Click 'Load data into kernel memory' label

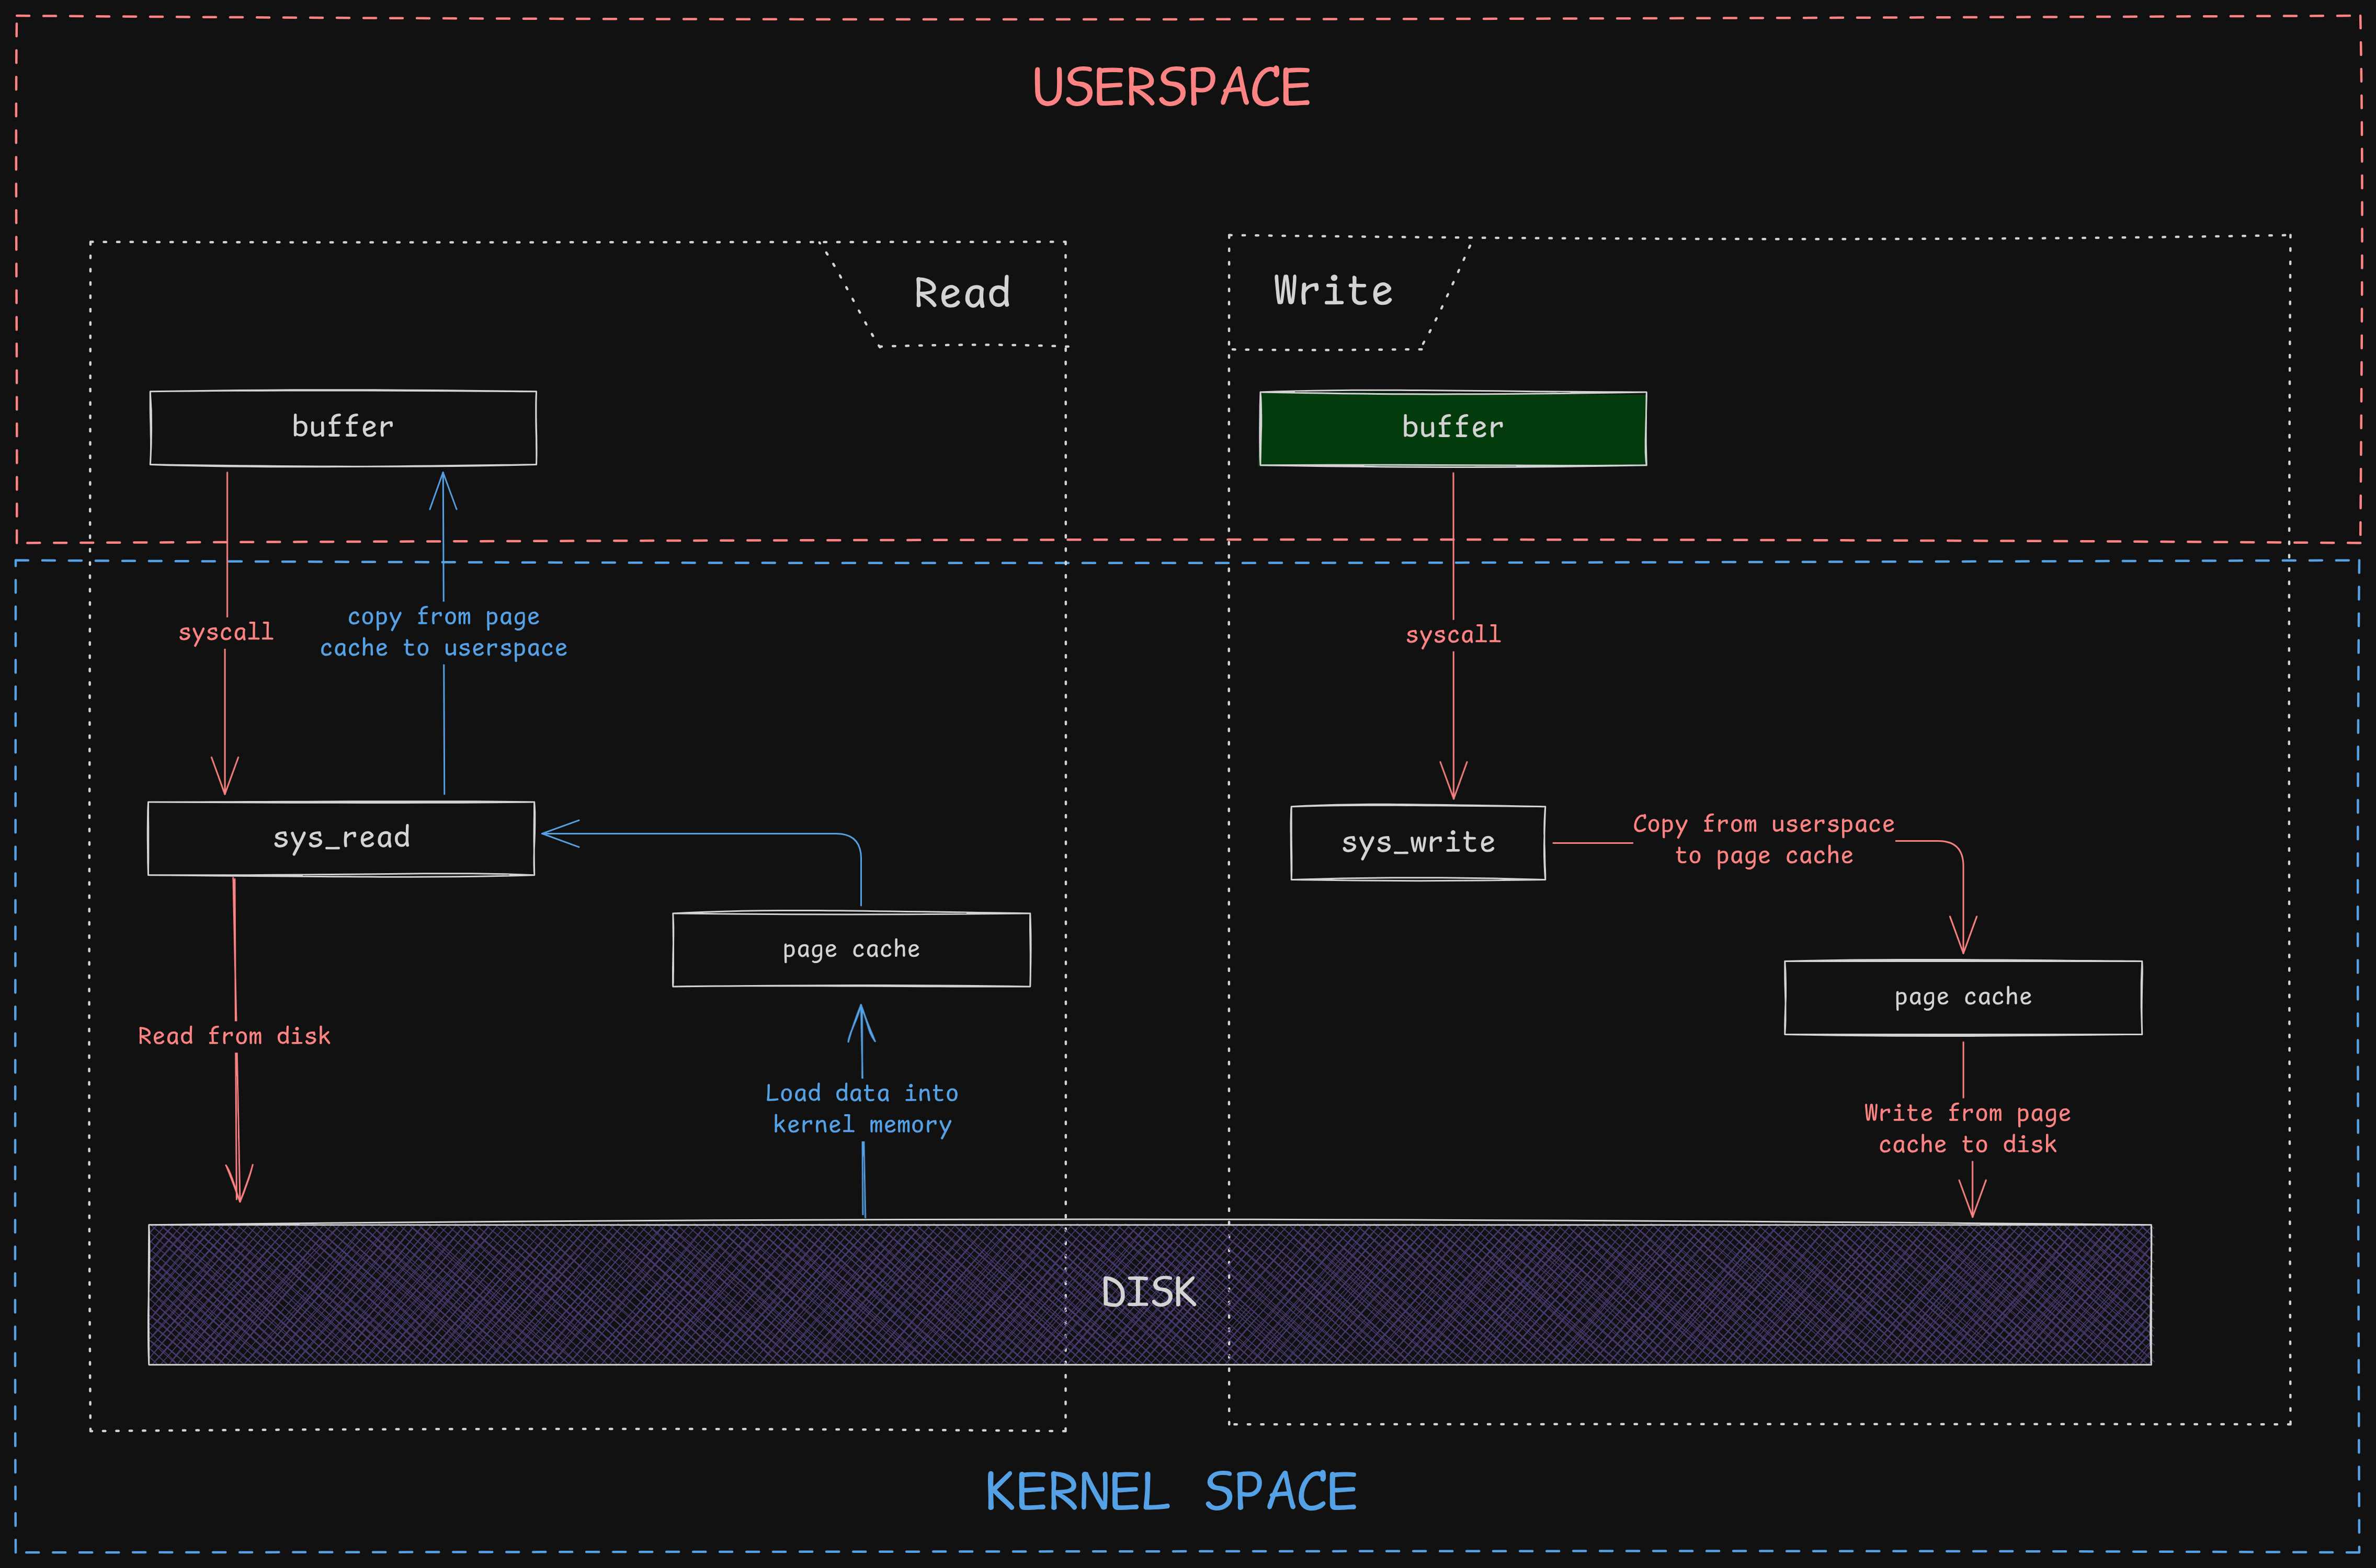coord(861,1109)
